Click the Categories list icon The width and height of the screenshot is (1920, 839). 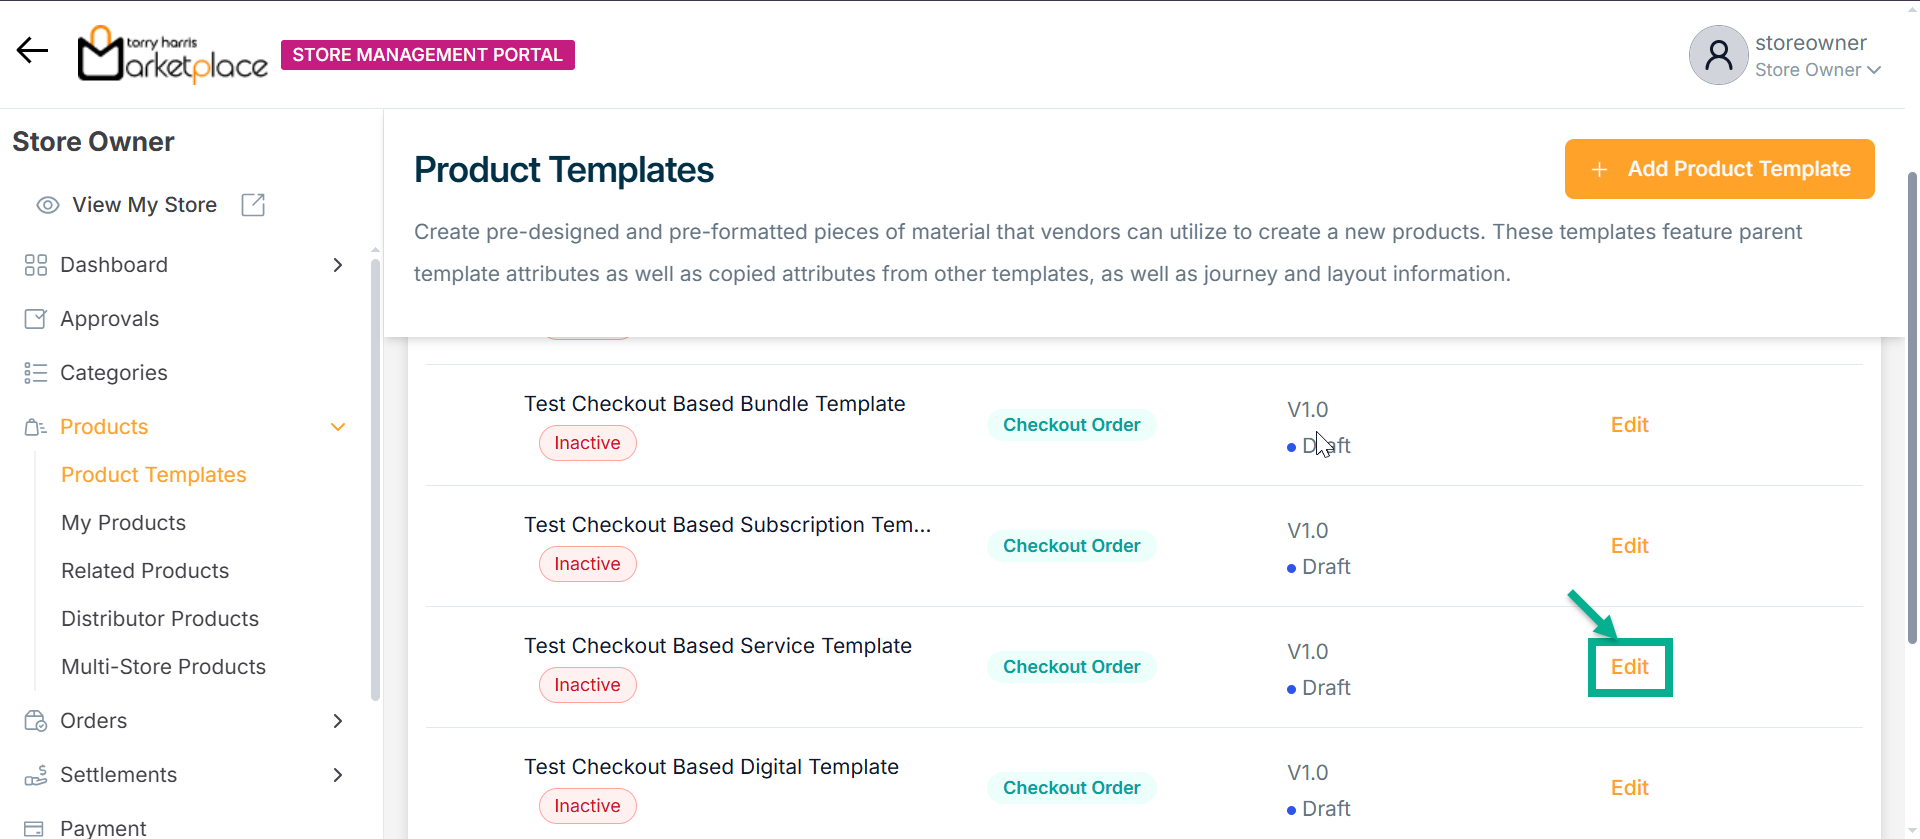(x=36, y=373)
